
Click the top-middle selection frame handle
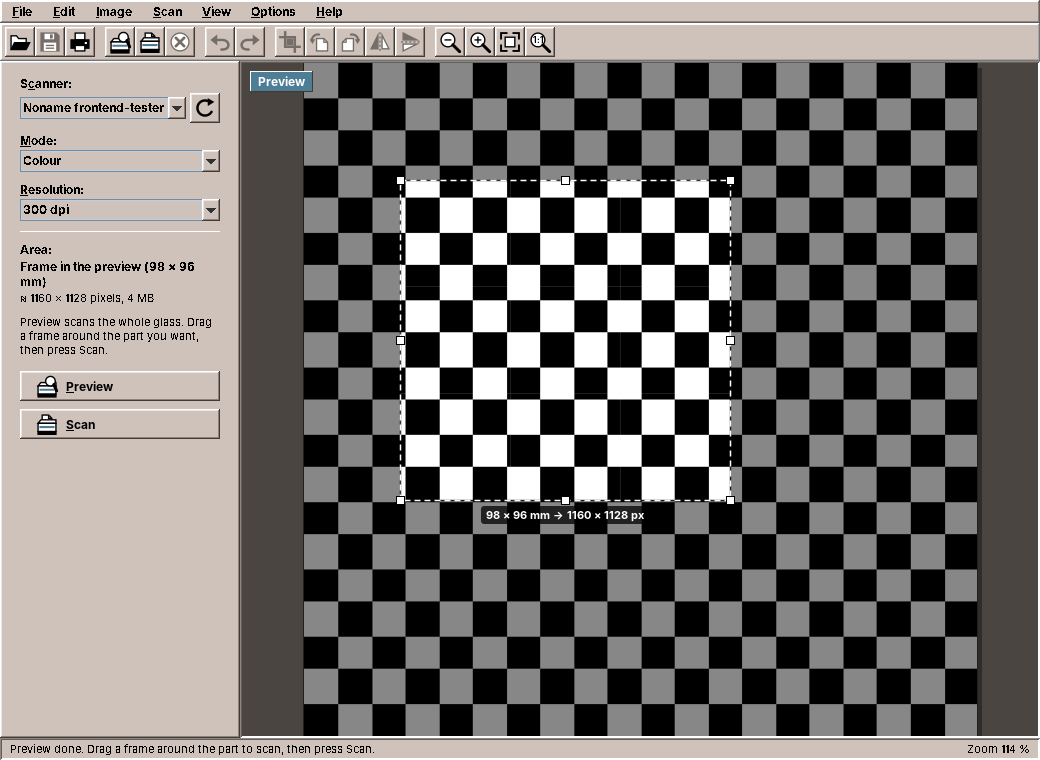(x=565, y=180)
